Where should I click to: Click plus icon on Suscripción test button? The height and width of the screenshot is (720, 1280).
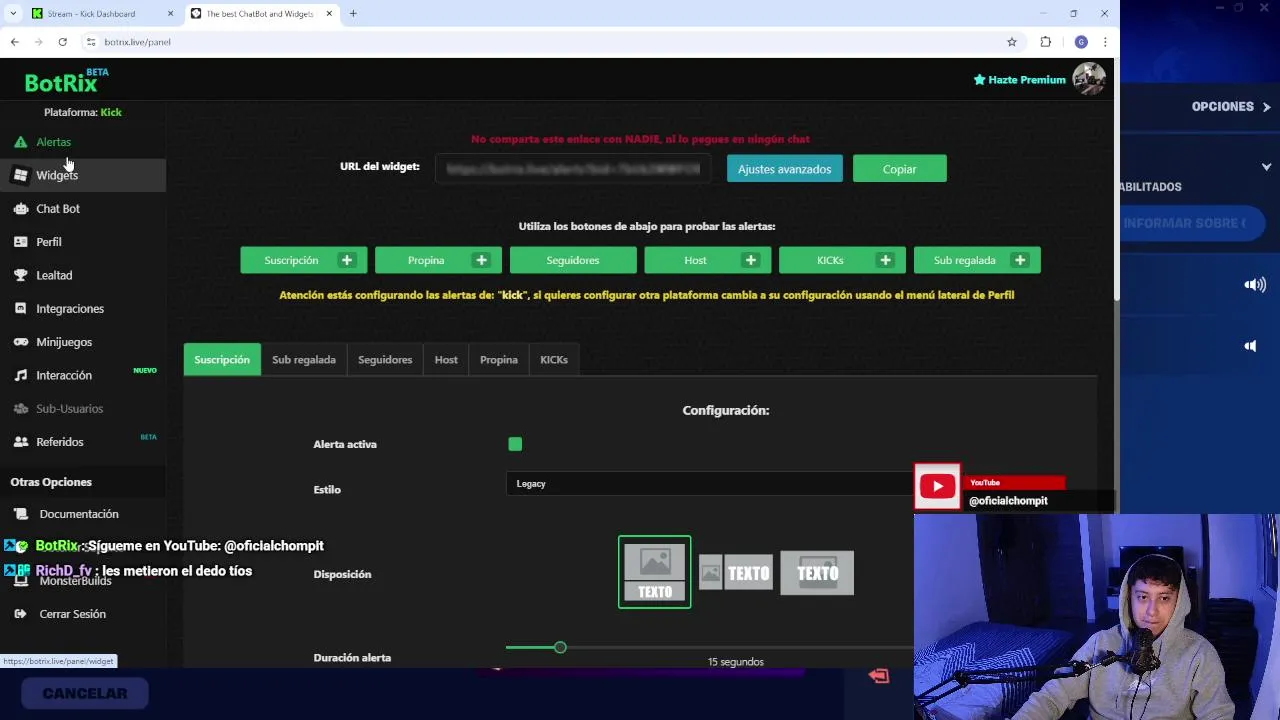point(347,260)
